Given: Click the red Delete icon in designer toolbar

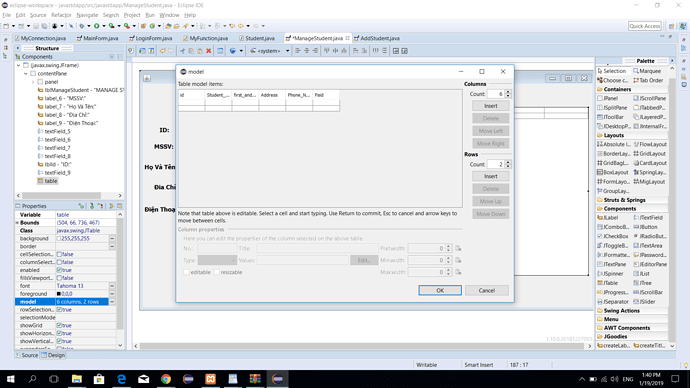Looking at the screenshot, I should point(209,51).
